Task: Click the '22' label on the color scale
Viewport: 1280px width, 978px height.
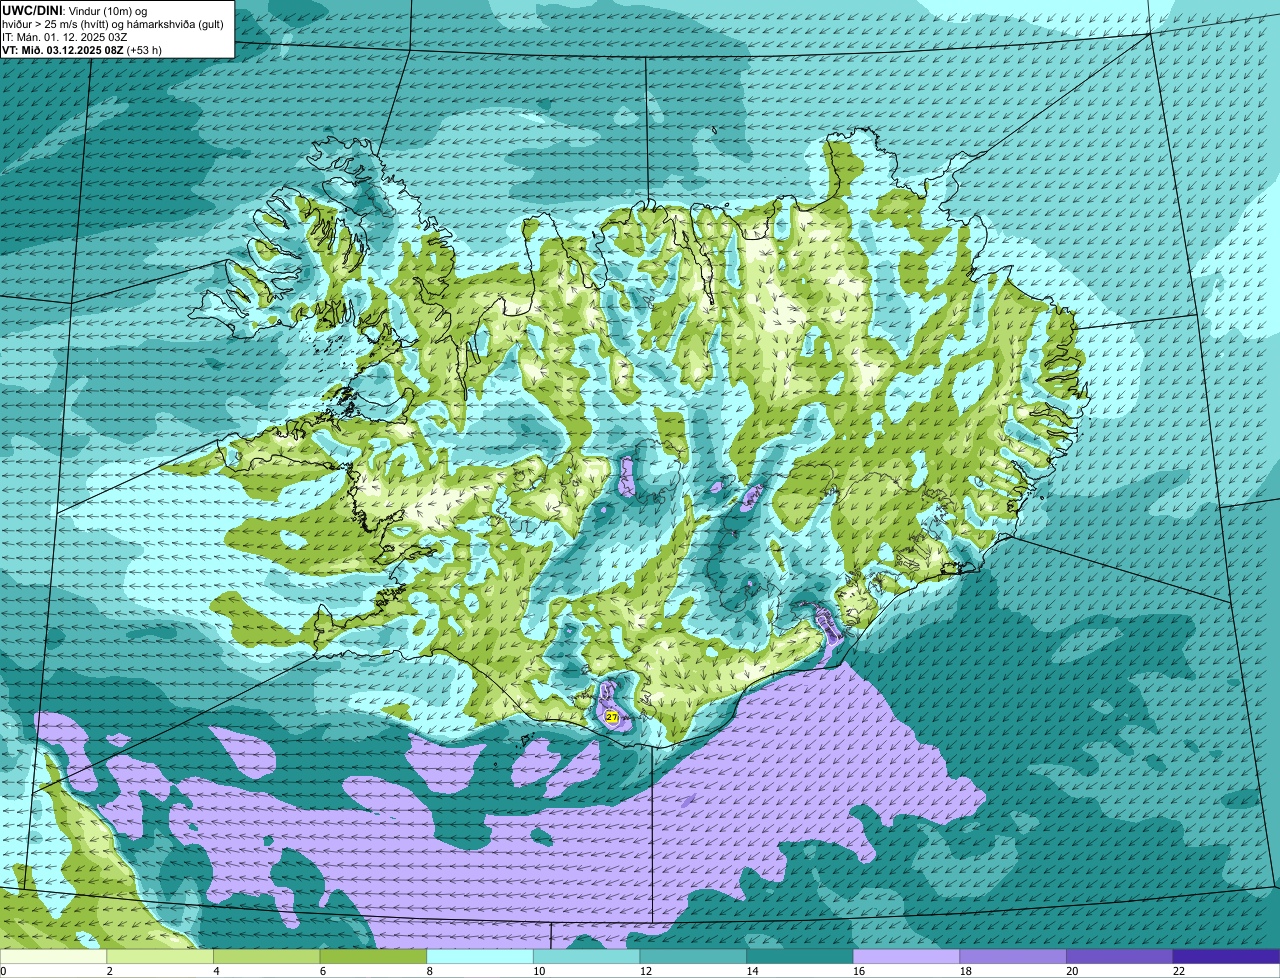Action: [x=1178, y=971]
